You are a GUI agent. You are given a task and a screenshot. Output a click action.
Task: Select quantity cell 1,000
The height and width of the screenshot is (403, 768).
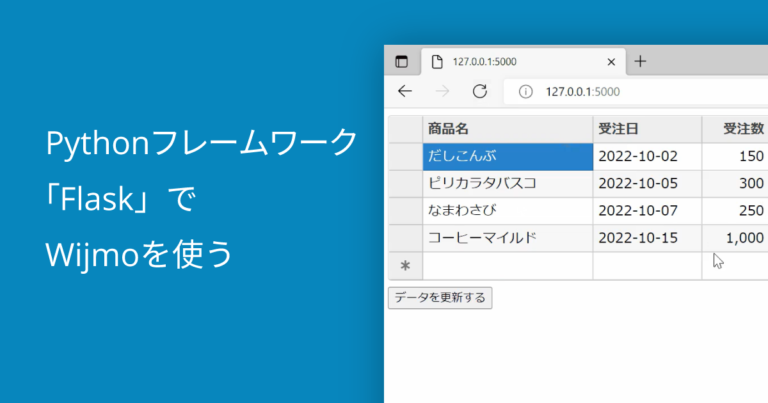coord(735,238)
